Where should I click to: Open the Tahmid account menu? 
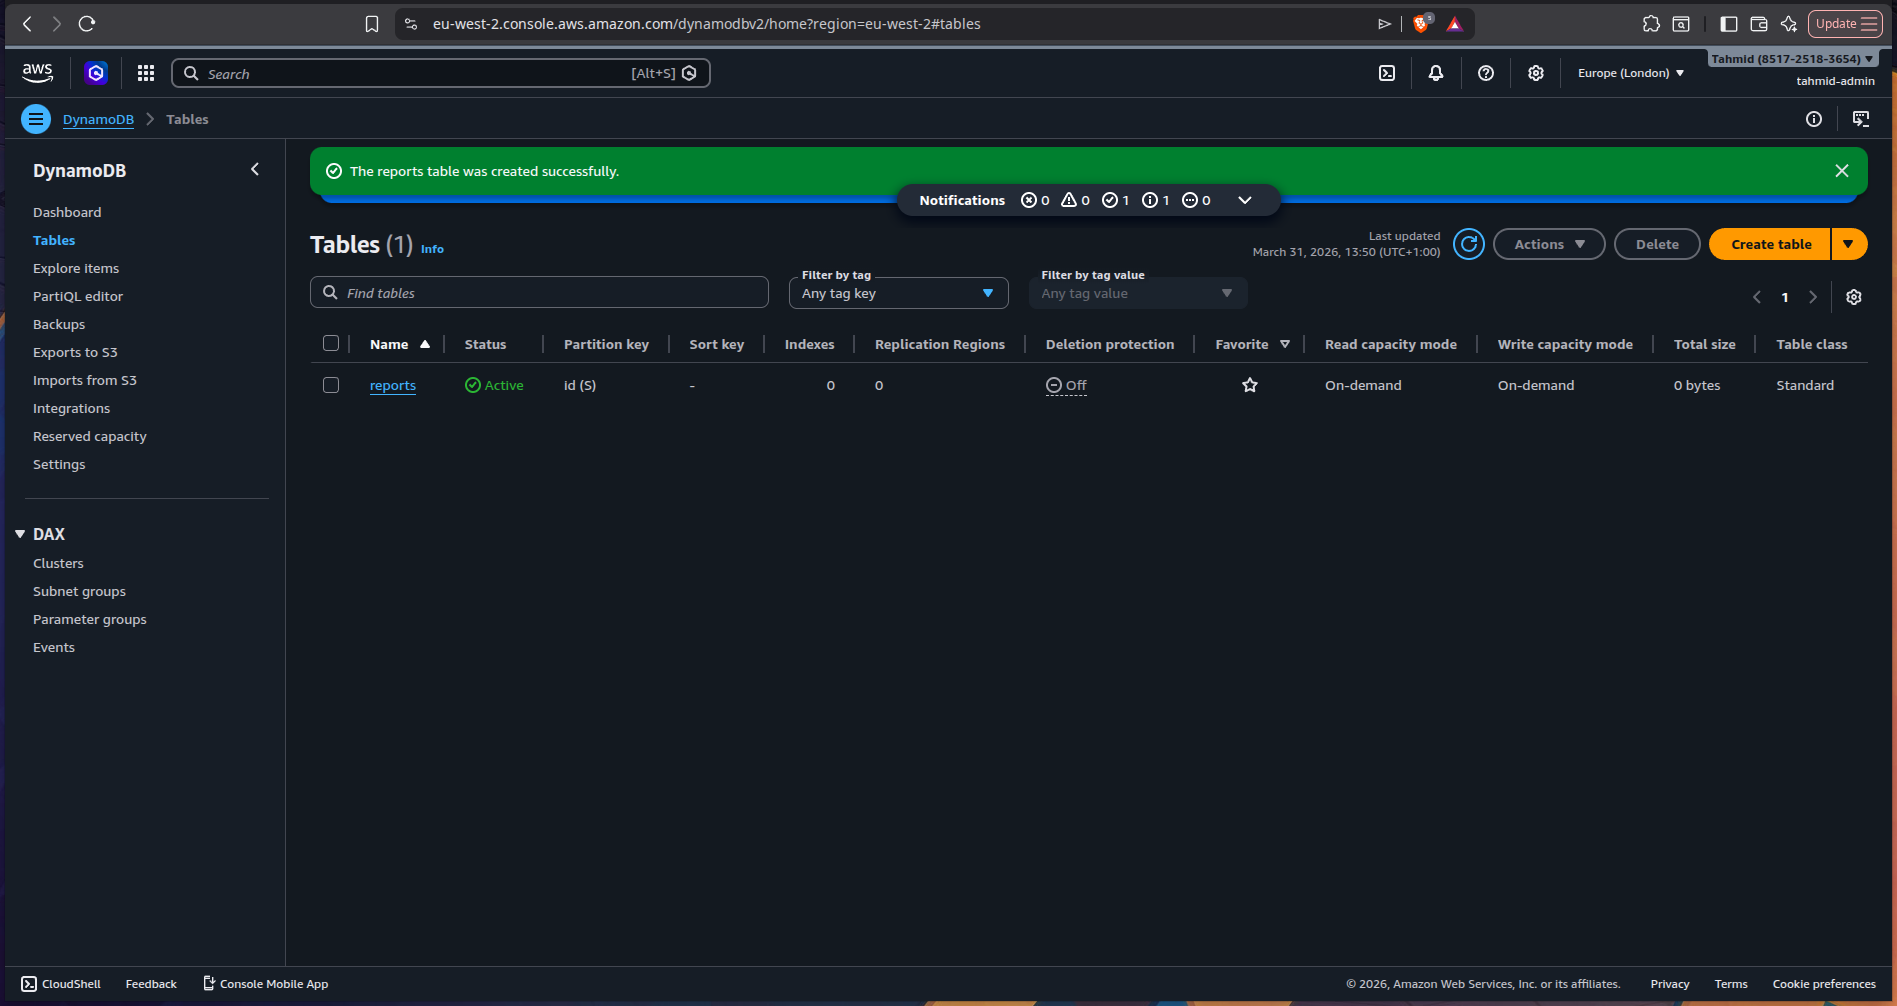point(1792,59)
